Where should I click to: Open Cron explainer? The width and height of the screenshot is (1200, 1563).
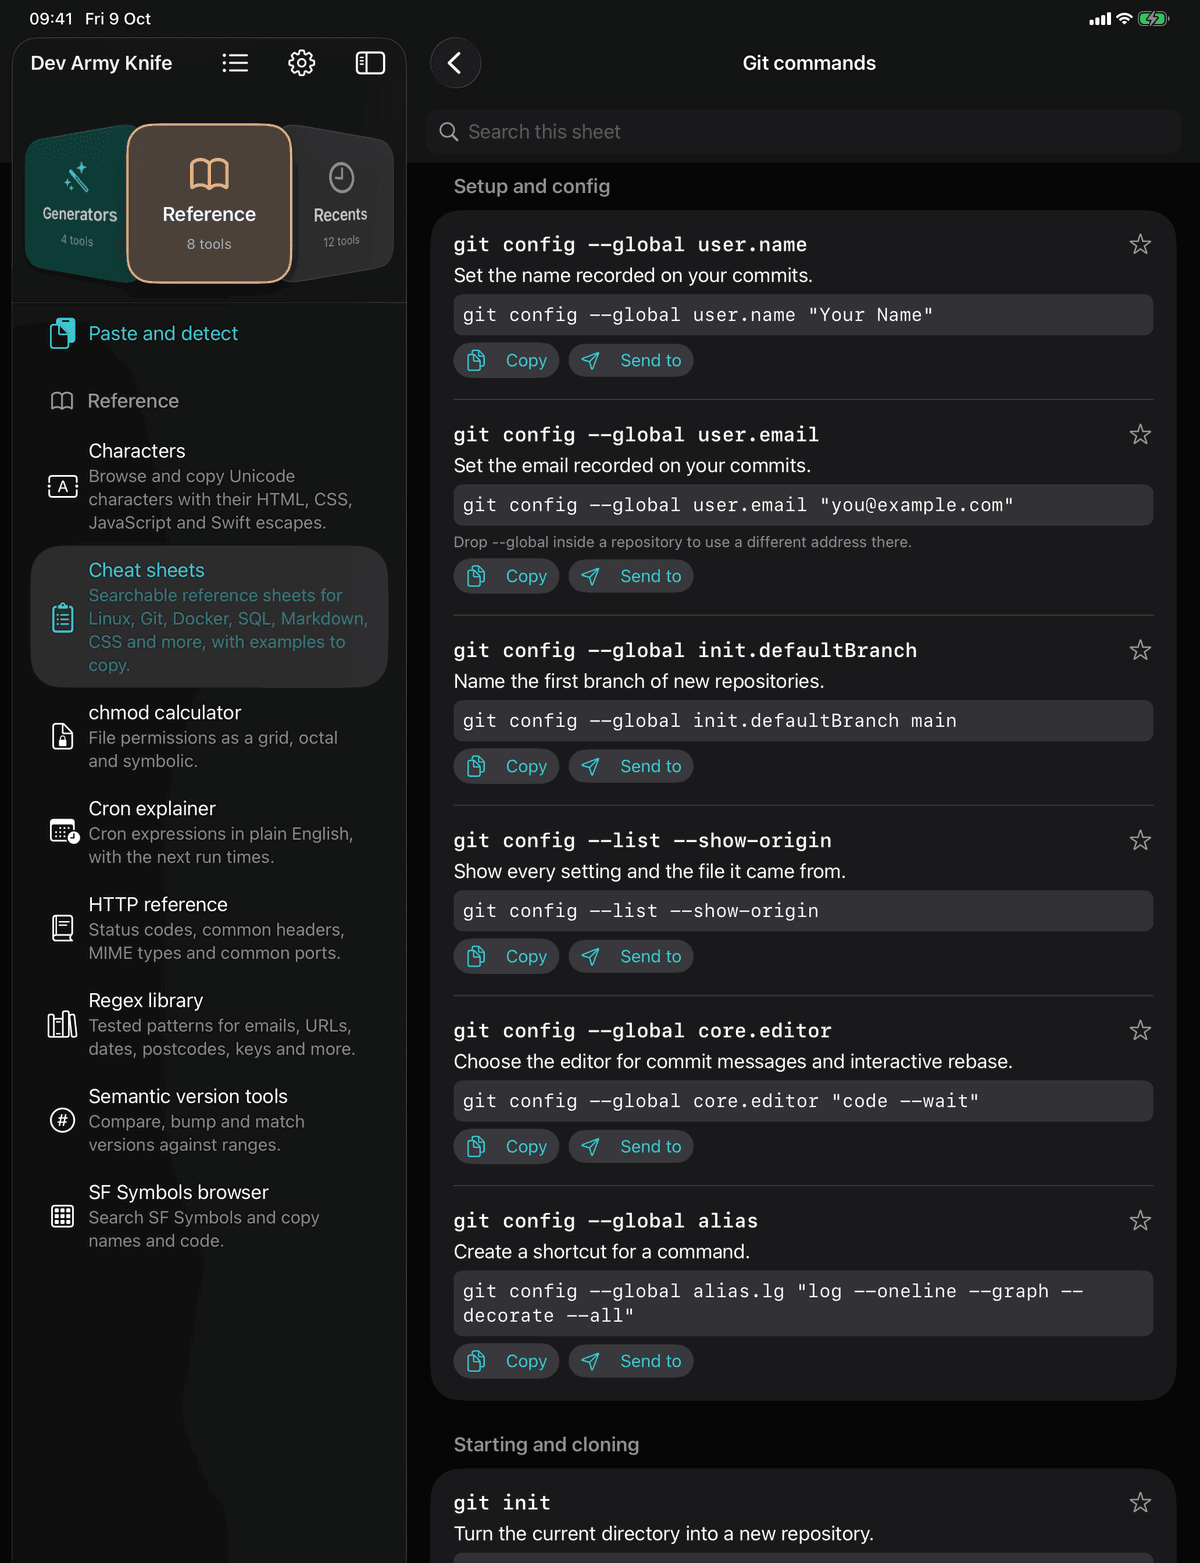pyautogui.click(x=209, y=832)
